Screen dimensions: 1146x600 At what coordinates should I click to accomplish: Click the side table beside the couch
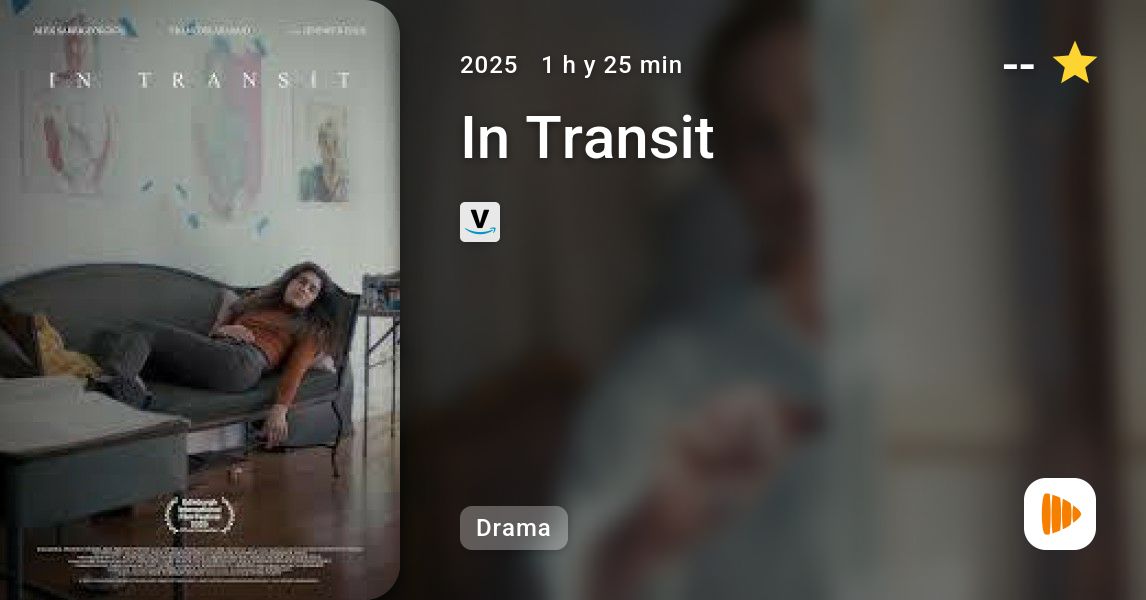(381, 358)
